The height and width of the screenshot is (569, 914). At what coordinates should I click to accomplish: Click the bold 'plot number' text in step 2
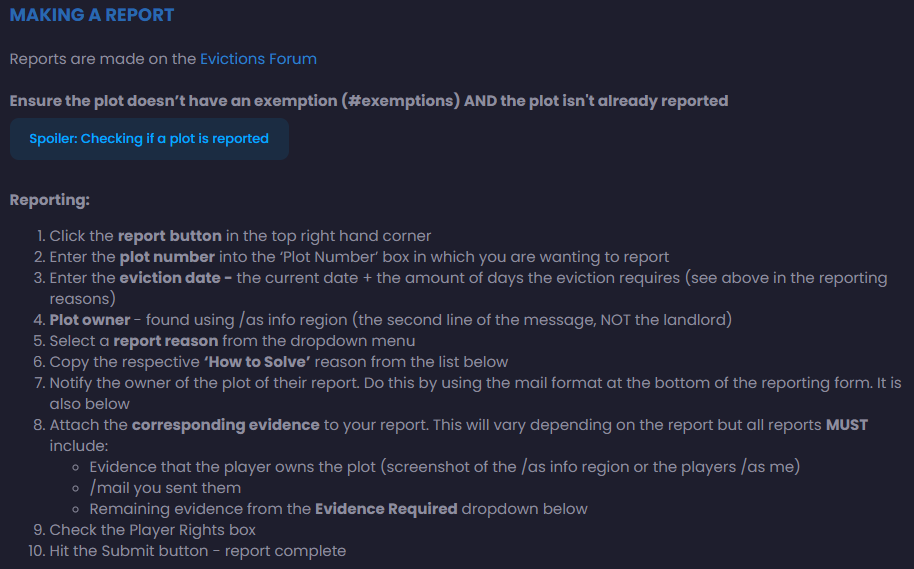pos(167,257)
